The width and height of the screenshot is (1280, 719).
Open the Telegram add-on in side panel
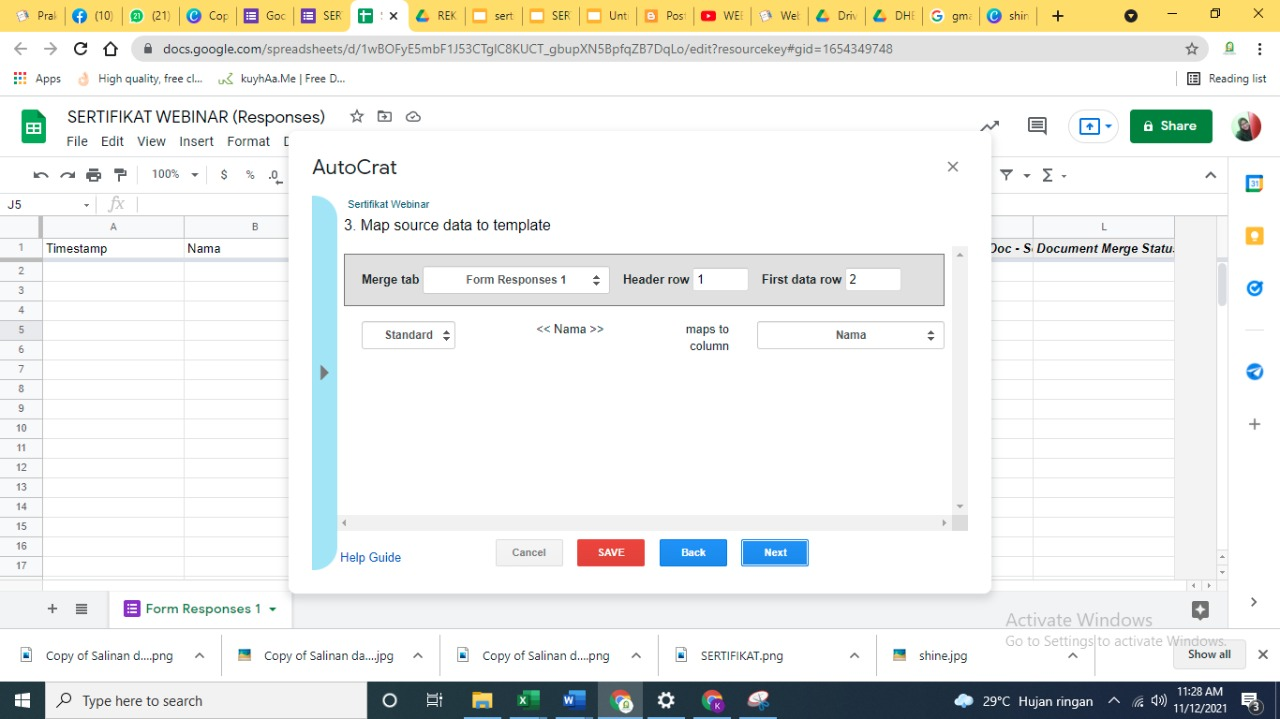pos(1254,371)
